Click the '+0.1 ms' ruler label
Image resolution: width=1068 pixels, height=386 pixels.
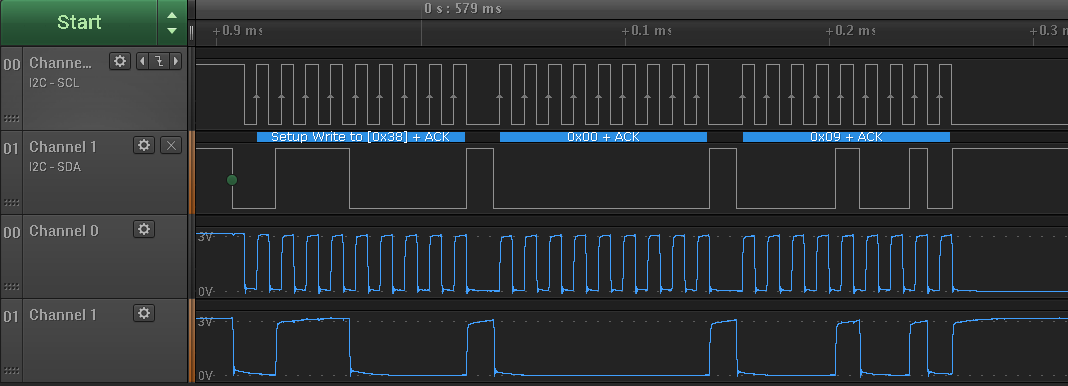[x=646, y=31]
